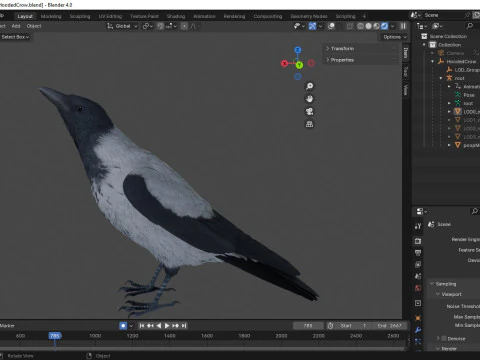Open the Collection properties tab icon

coord(418,303)
